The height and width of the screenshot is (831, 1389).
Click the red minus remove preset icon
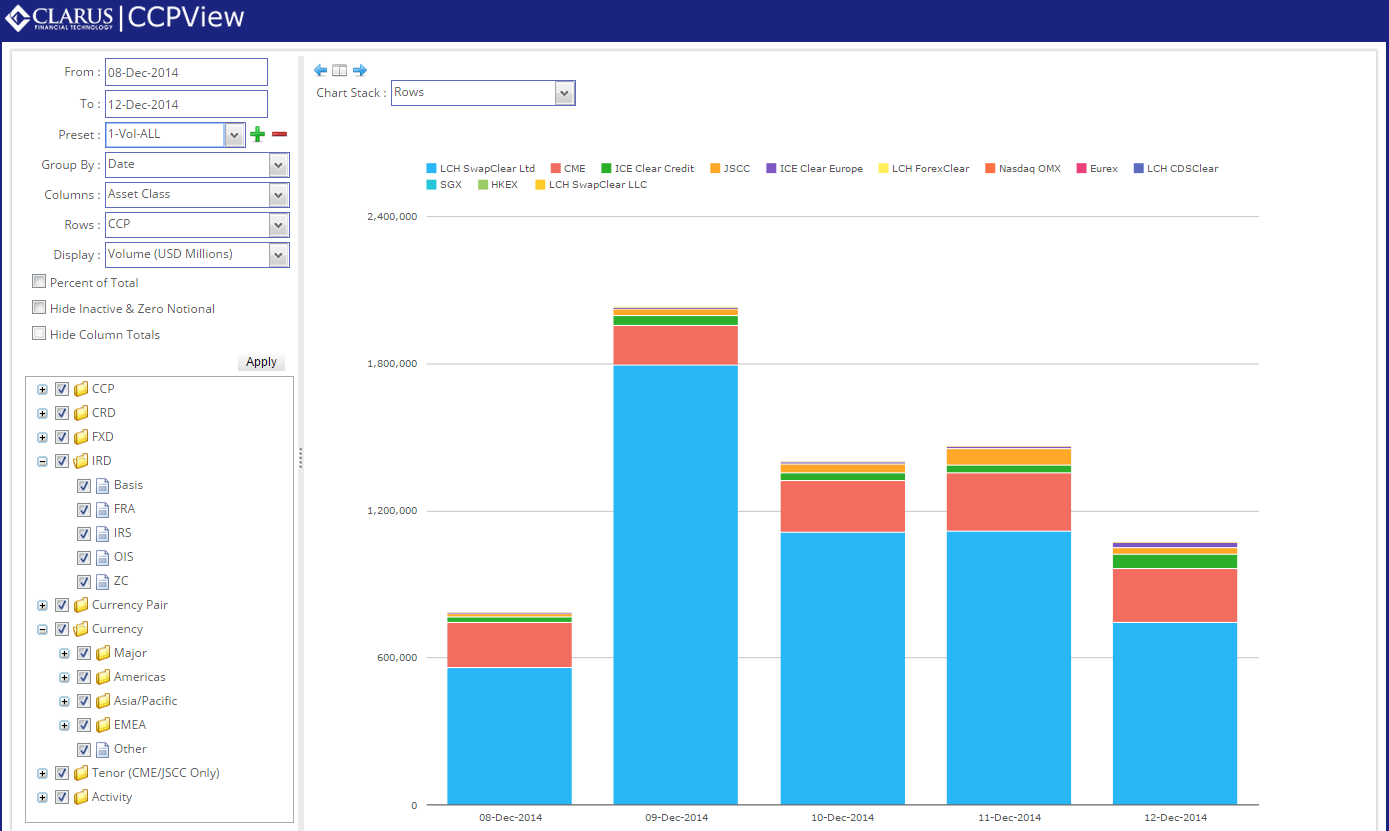pyautogui.click(x=280, y=134)
